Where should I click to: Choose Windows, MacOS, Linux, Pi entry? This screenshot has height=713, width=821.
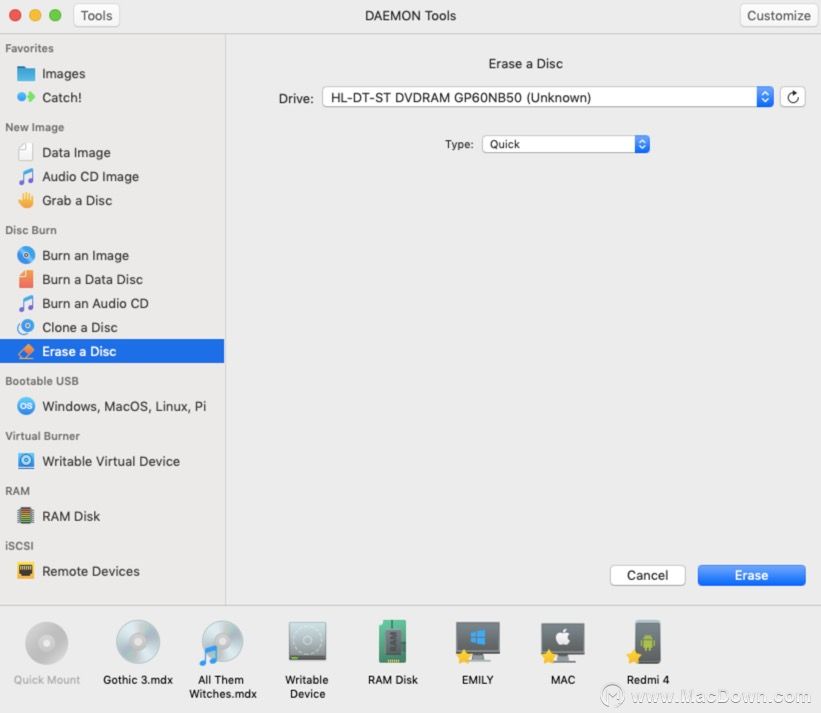coord(124,406)
